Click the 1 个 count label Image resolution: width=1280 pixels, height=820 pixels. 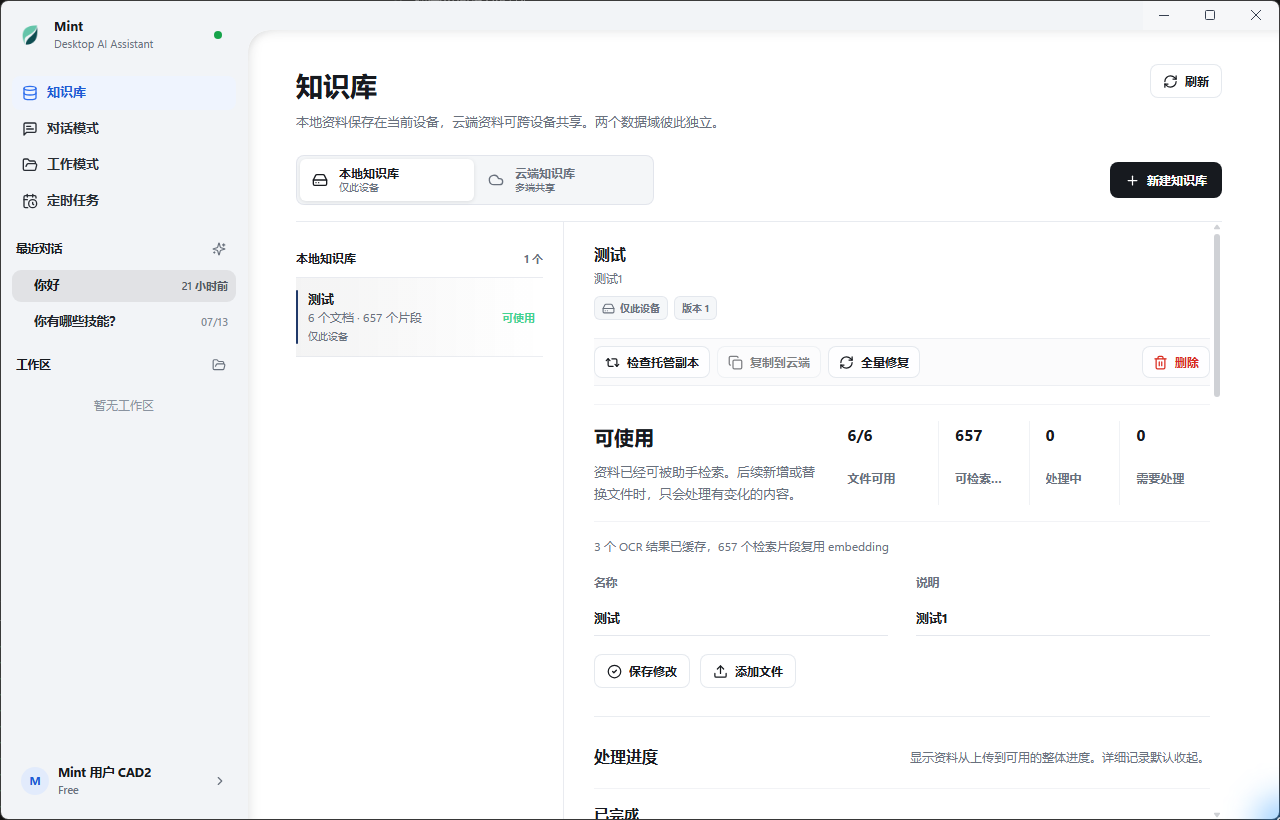tap(533, 259)
